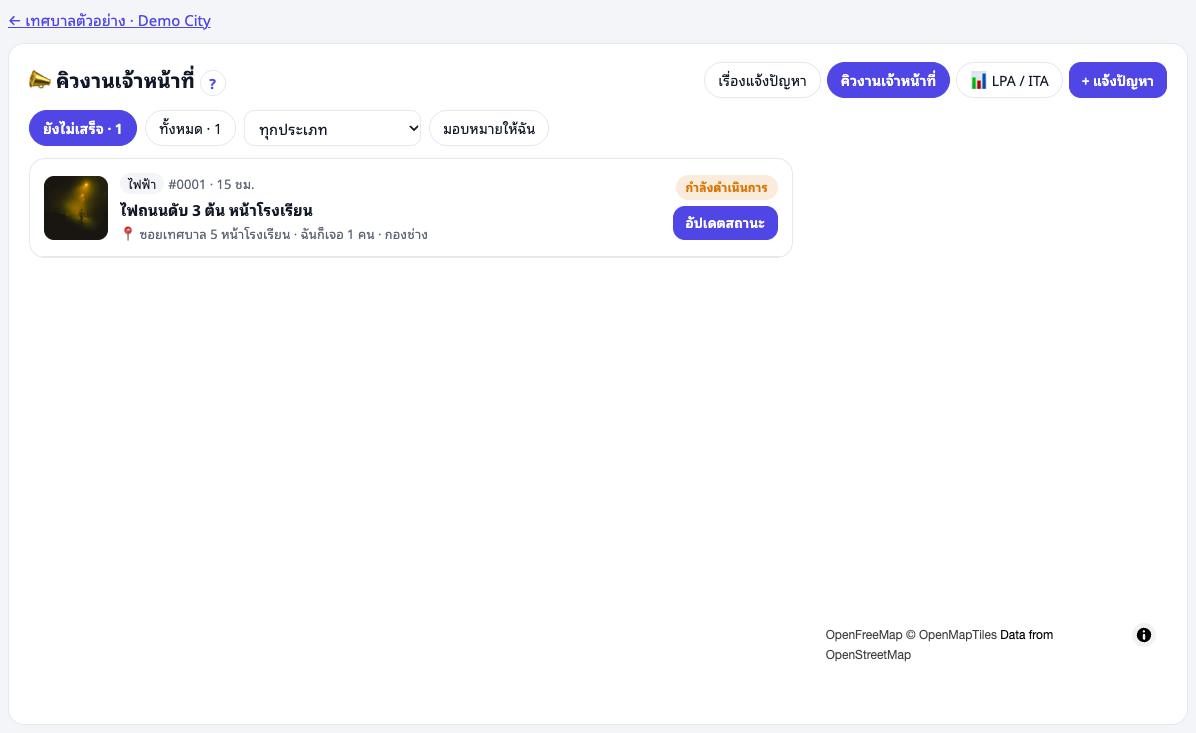This screenshot has width=1196, height=733.
Task: Click the map attribution info icon
Action: point(1143,635)
